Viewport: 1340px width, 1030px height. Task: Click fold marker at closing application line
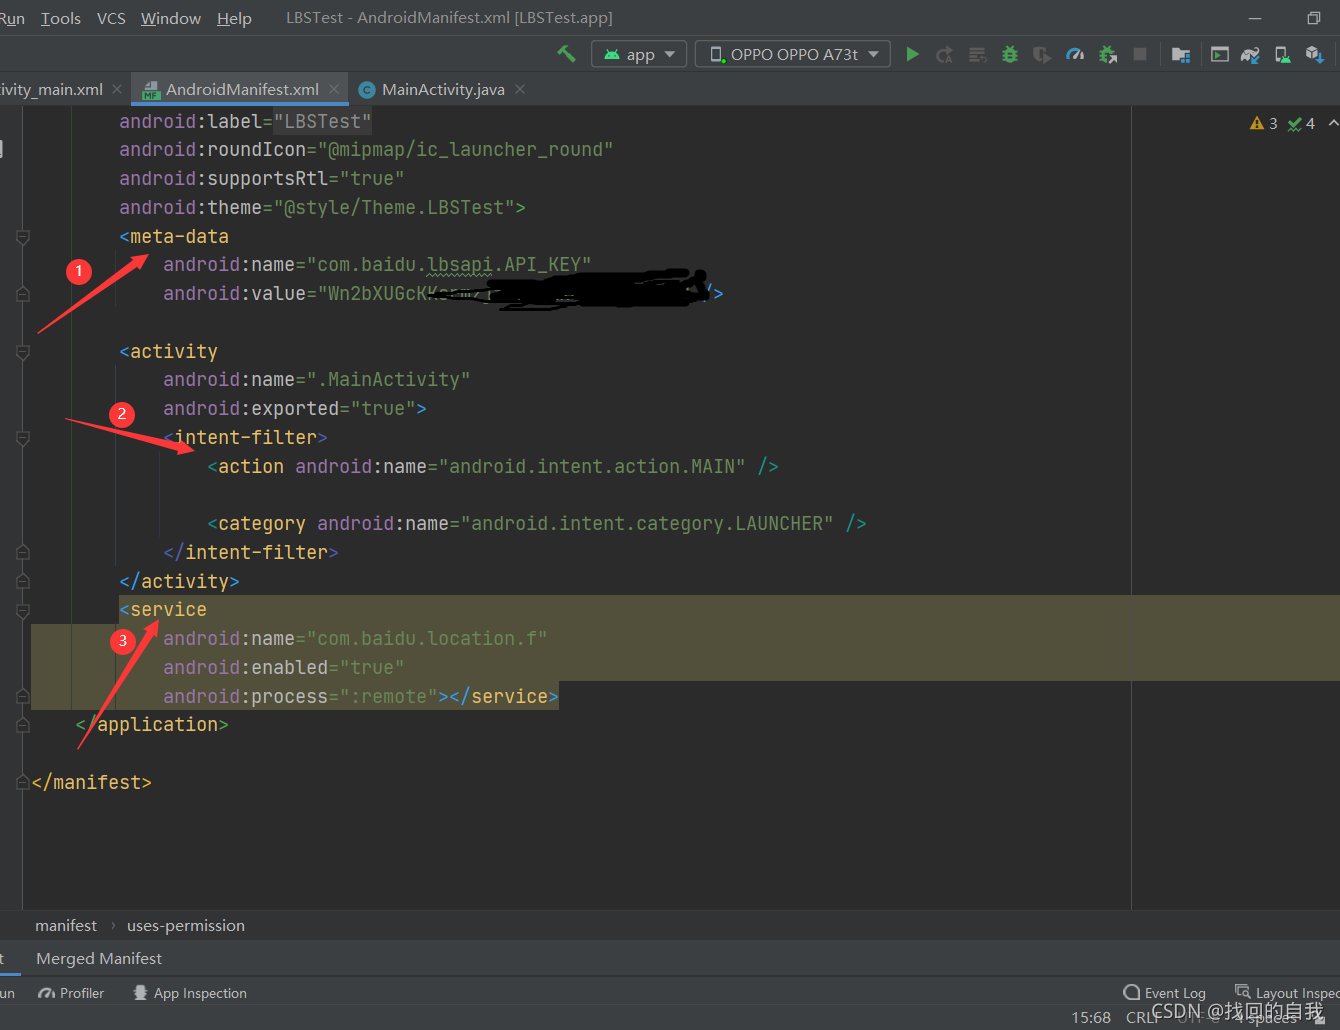[x=23, y=725]
